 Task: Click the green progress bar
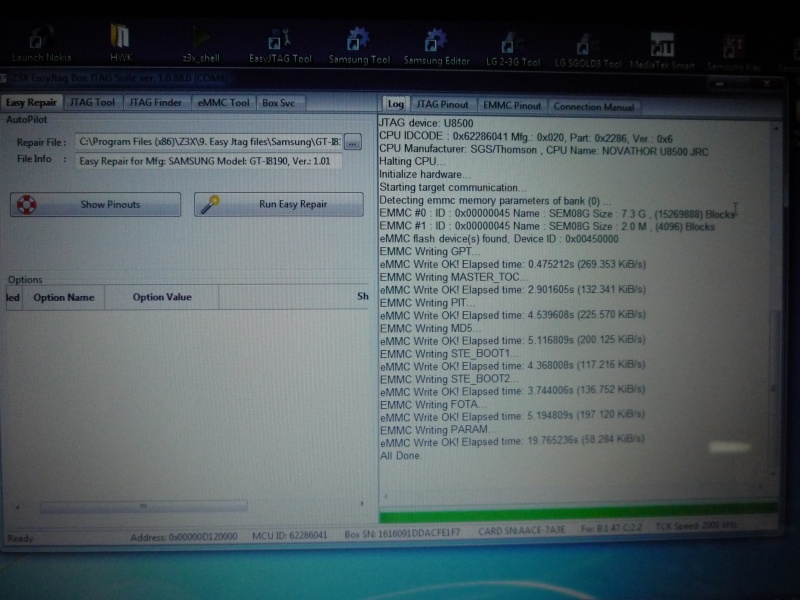[578, 513]
